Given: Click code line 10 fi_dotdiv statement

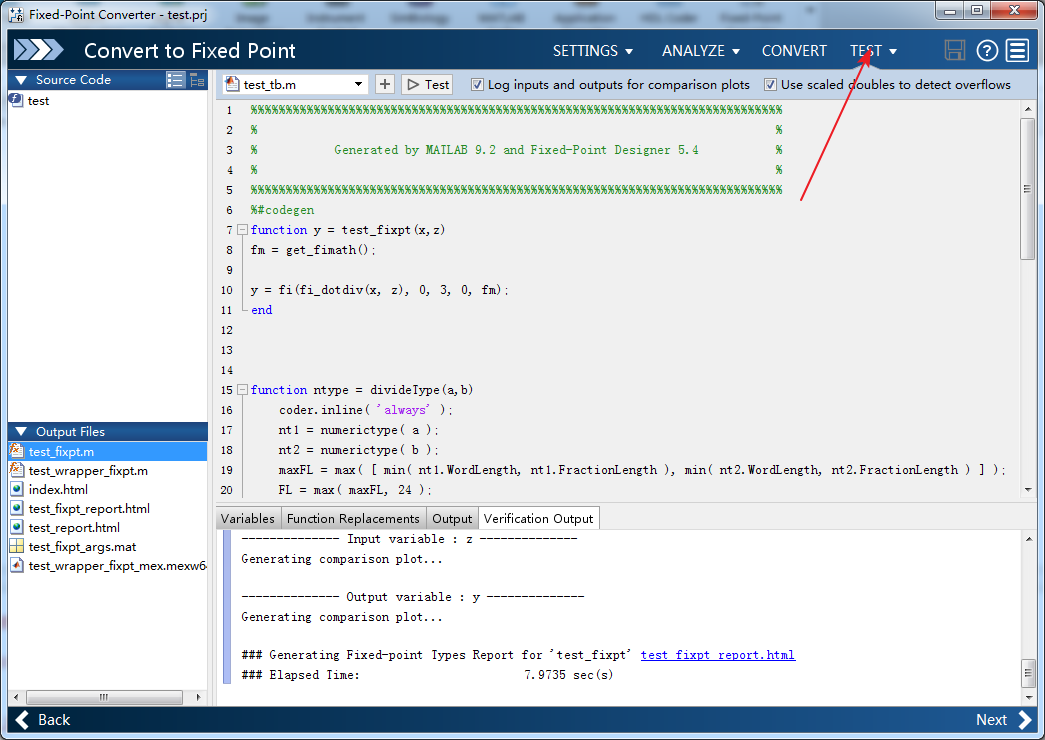Looking at the screenshot, I should [x=379, y=290].
